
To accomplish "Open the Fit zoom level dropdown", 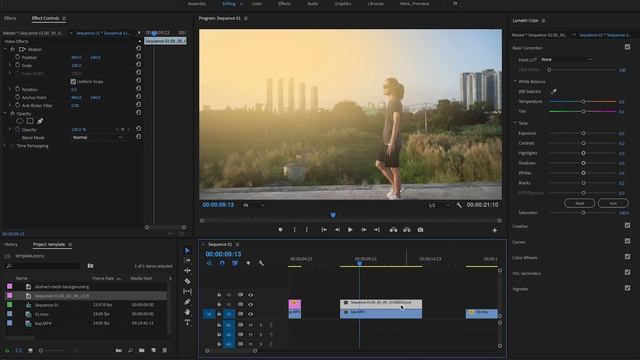I will 253,205.
